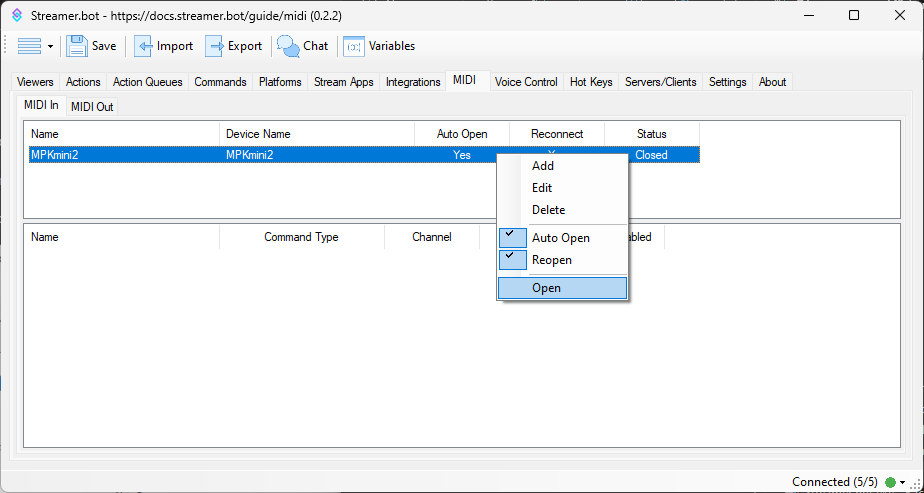Open the Variables icon

coord(354,46)
